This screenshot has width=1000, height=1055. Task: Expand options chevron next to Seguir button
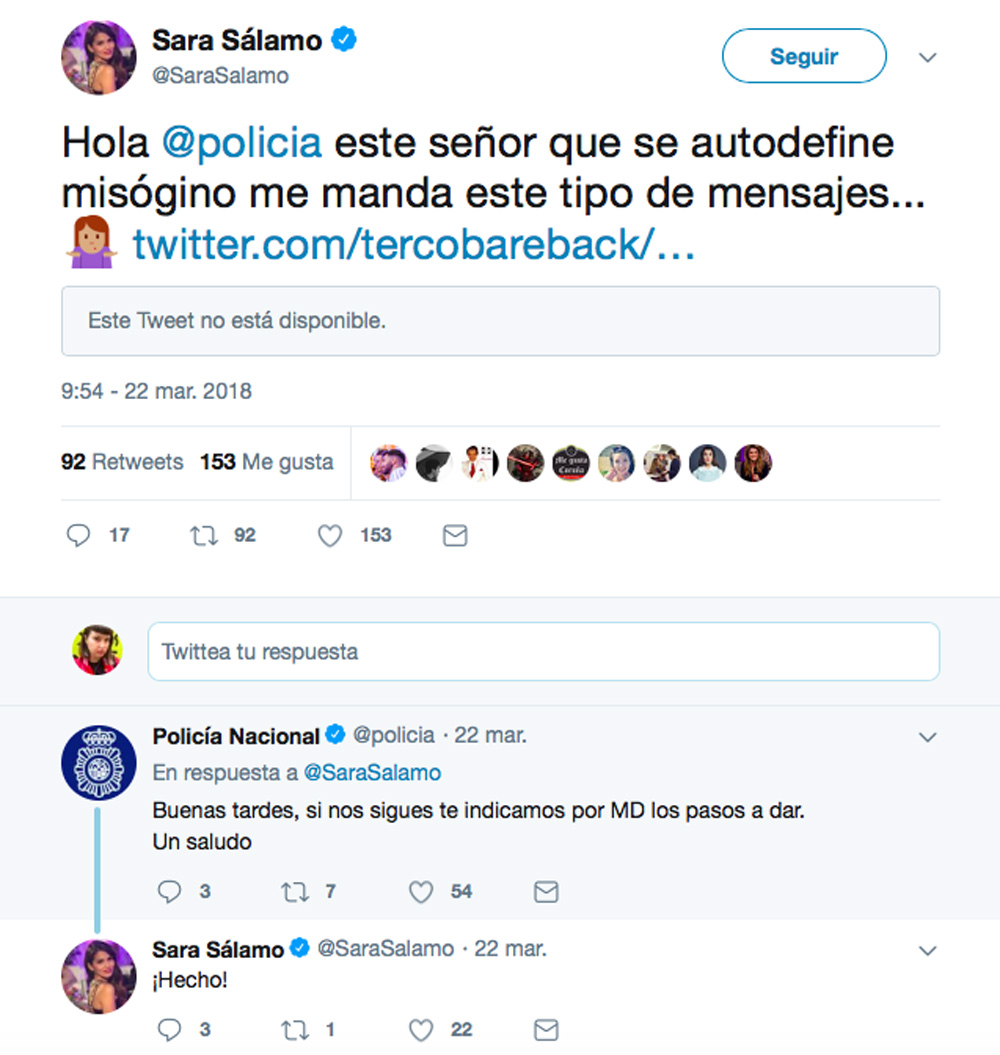coord(928,58)
